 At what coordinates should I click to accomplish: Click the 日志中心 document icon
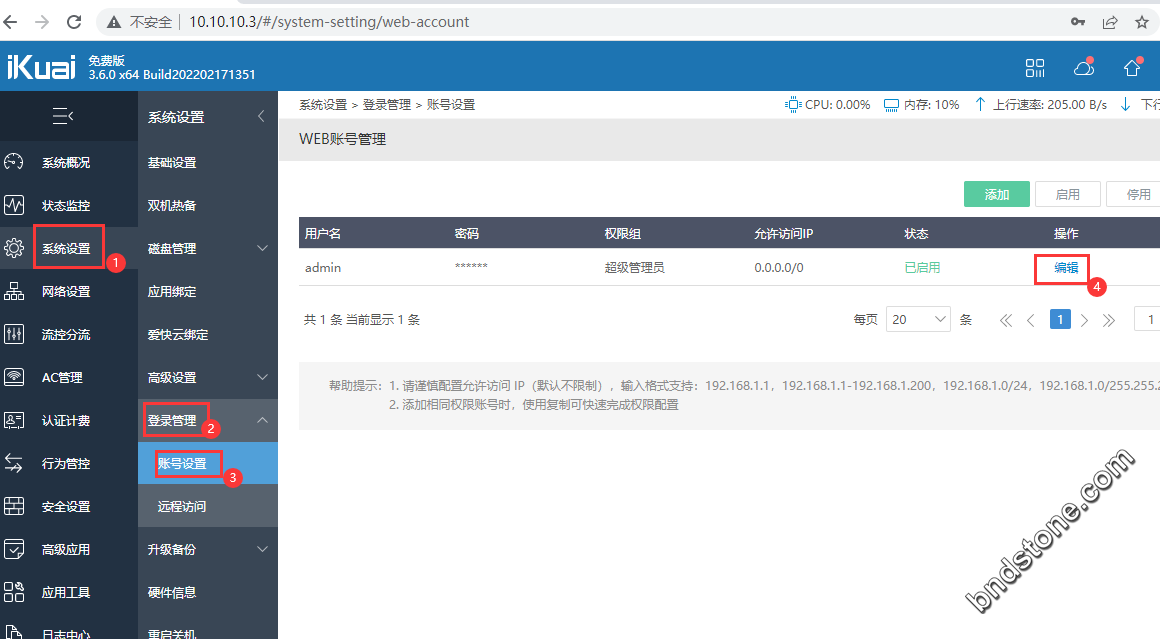point(14,632)
